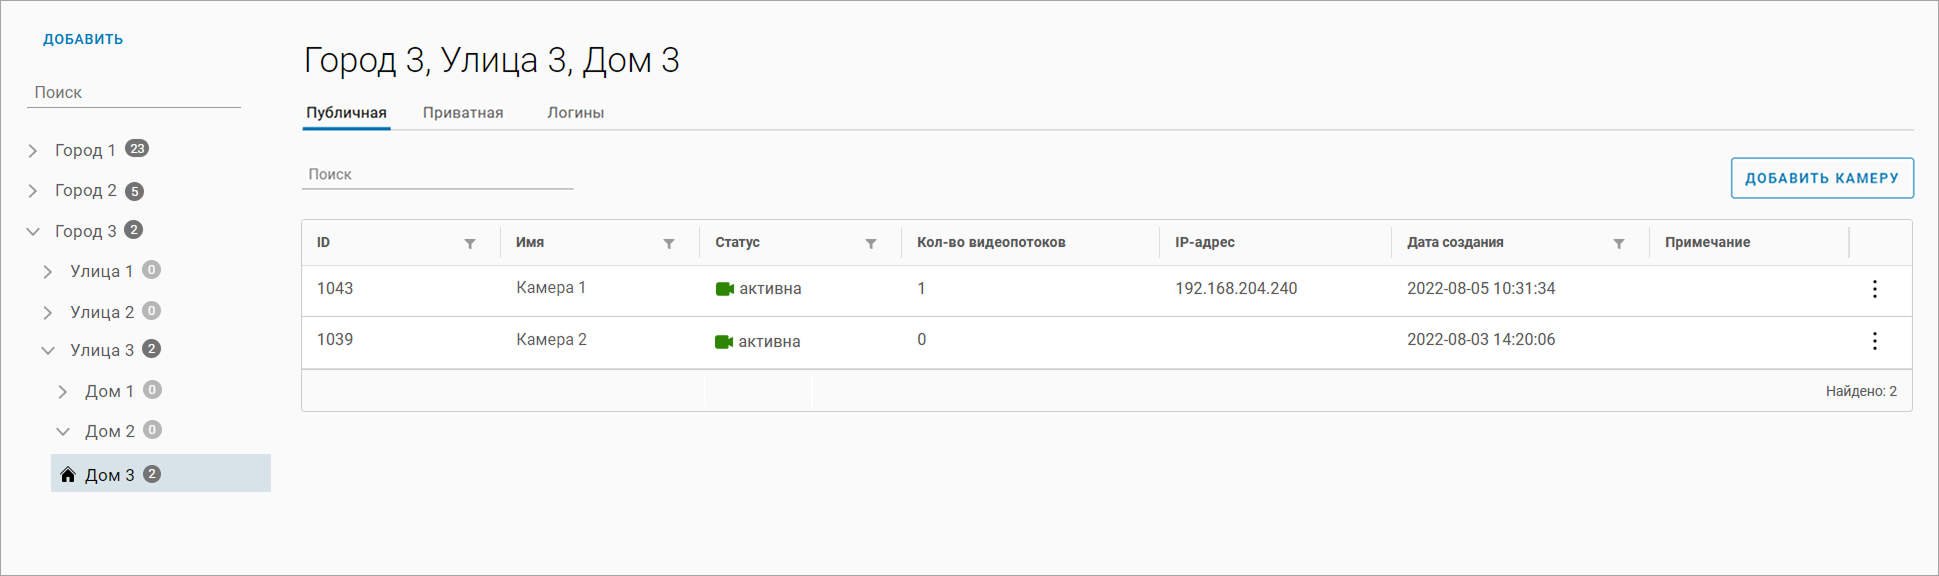Viewport: 1939px width, 576px height.
Task: Select Дом 1 in the tree
Action: [x=109, y=392]
